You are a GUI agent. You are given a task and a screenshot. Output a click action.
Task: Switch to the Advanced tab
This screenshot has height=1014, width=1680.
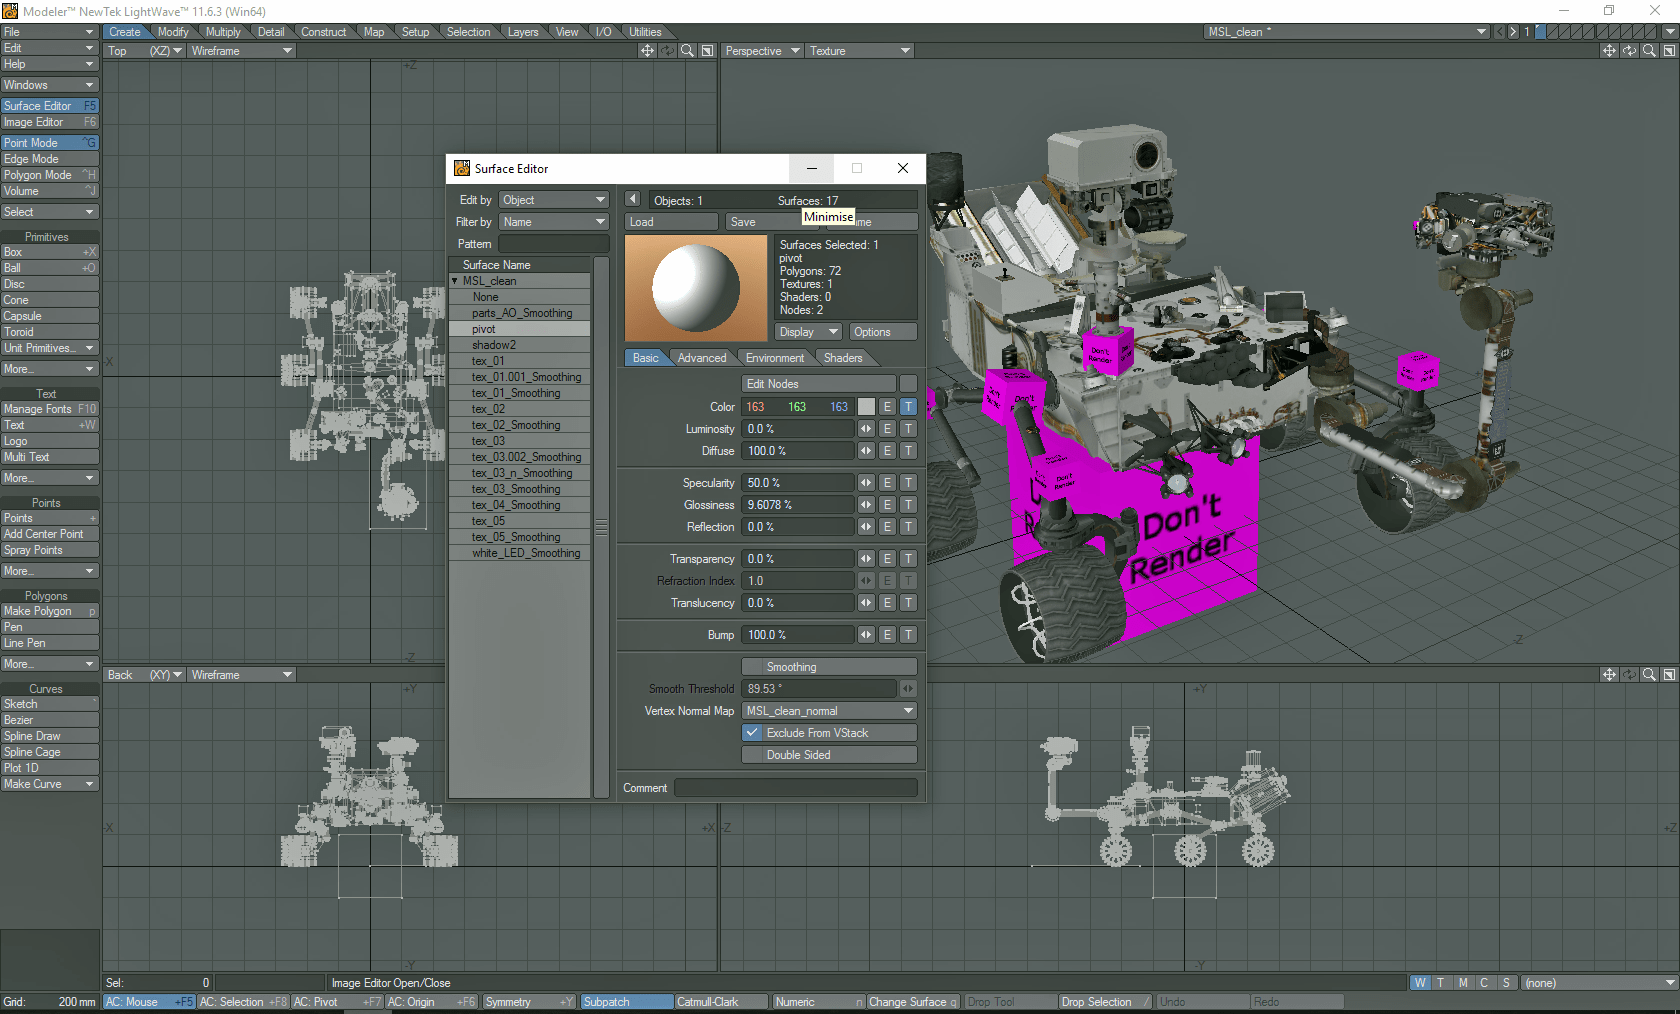702,357
